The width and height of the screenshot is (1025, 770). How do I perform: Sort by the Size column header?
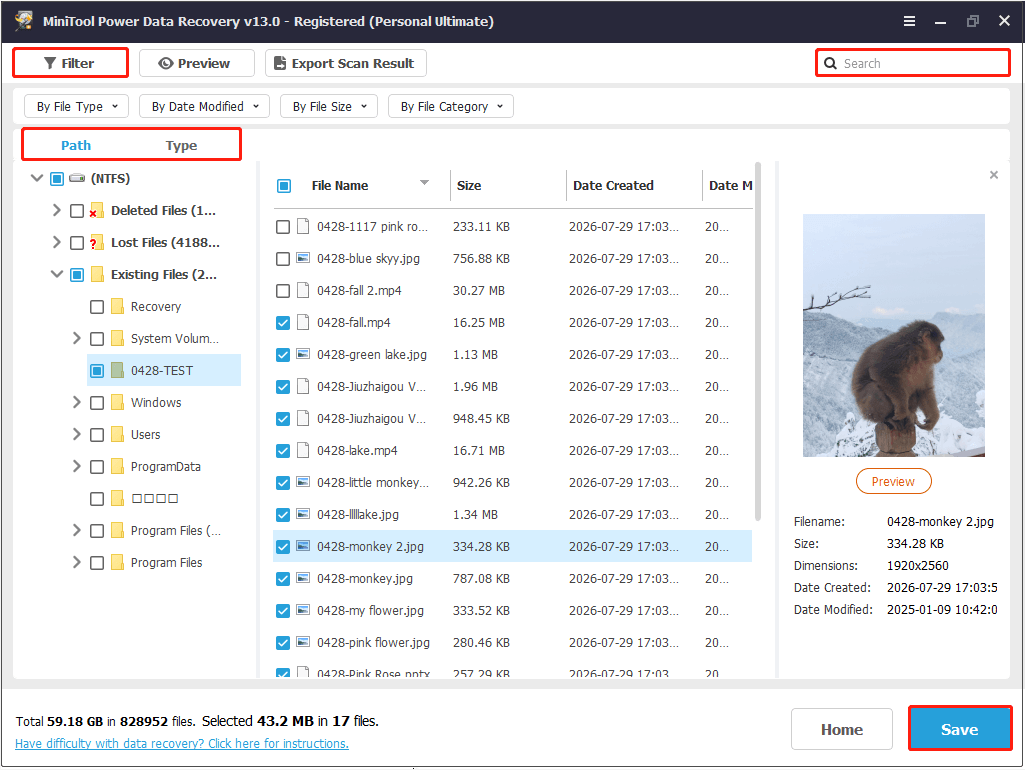point(469,186)
